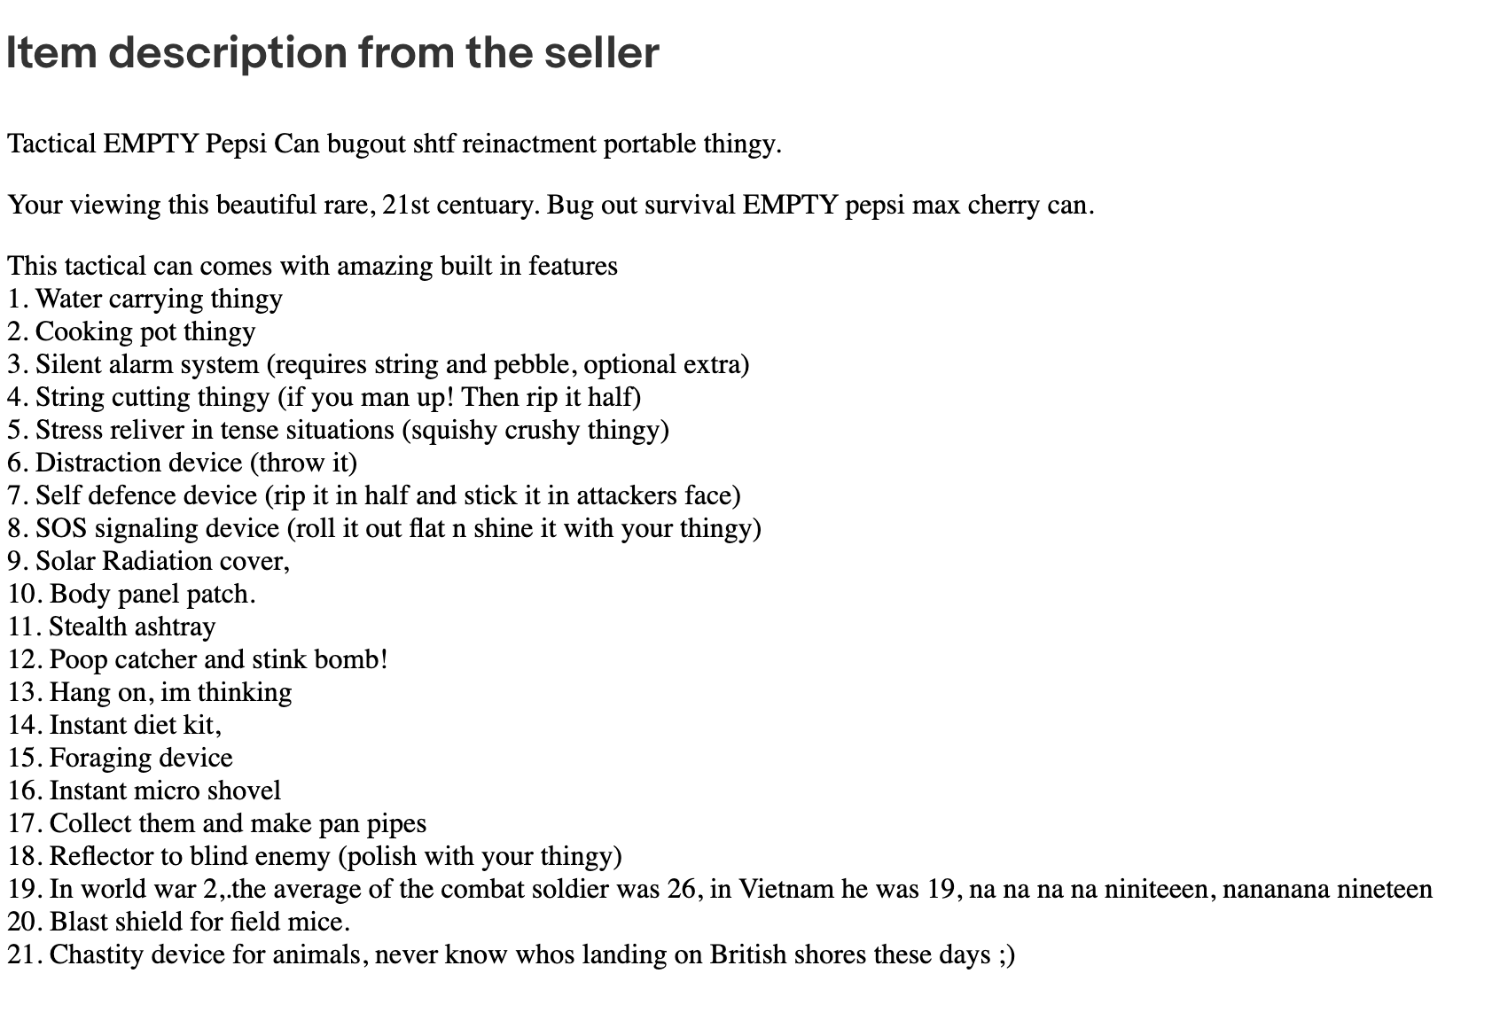1500x1028 pixels.
Task: Click the "Item description from the seller" heading
Action: [332, 53]
